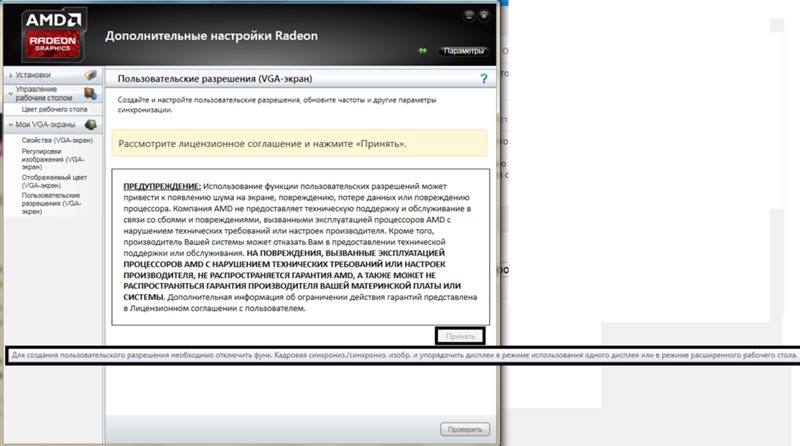800x446 pixels.
Task: Open the help question mark icon
Action: pos(484,79)
